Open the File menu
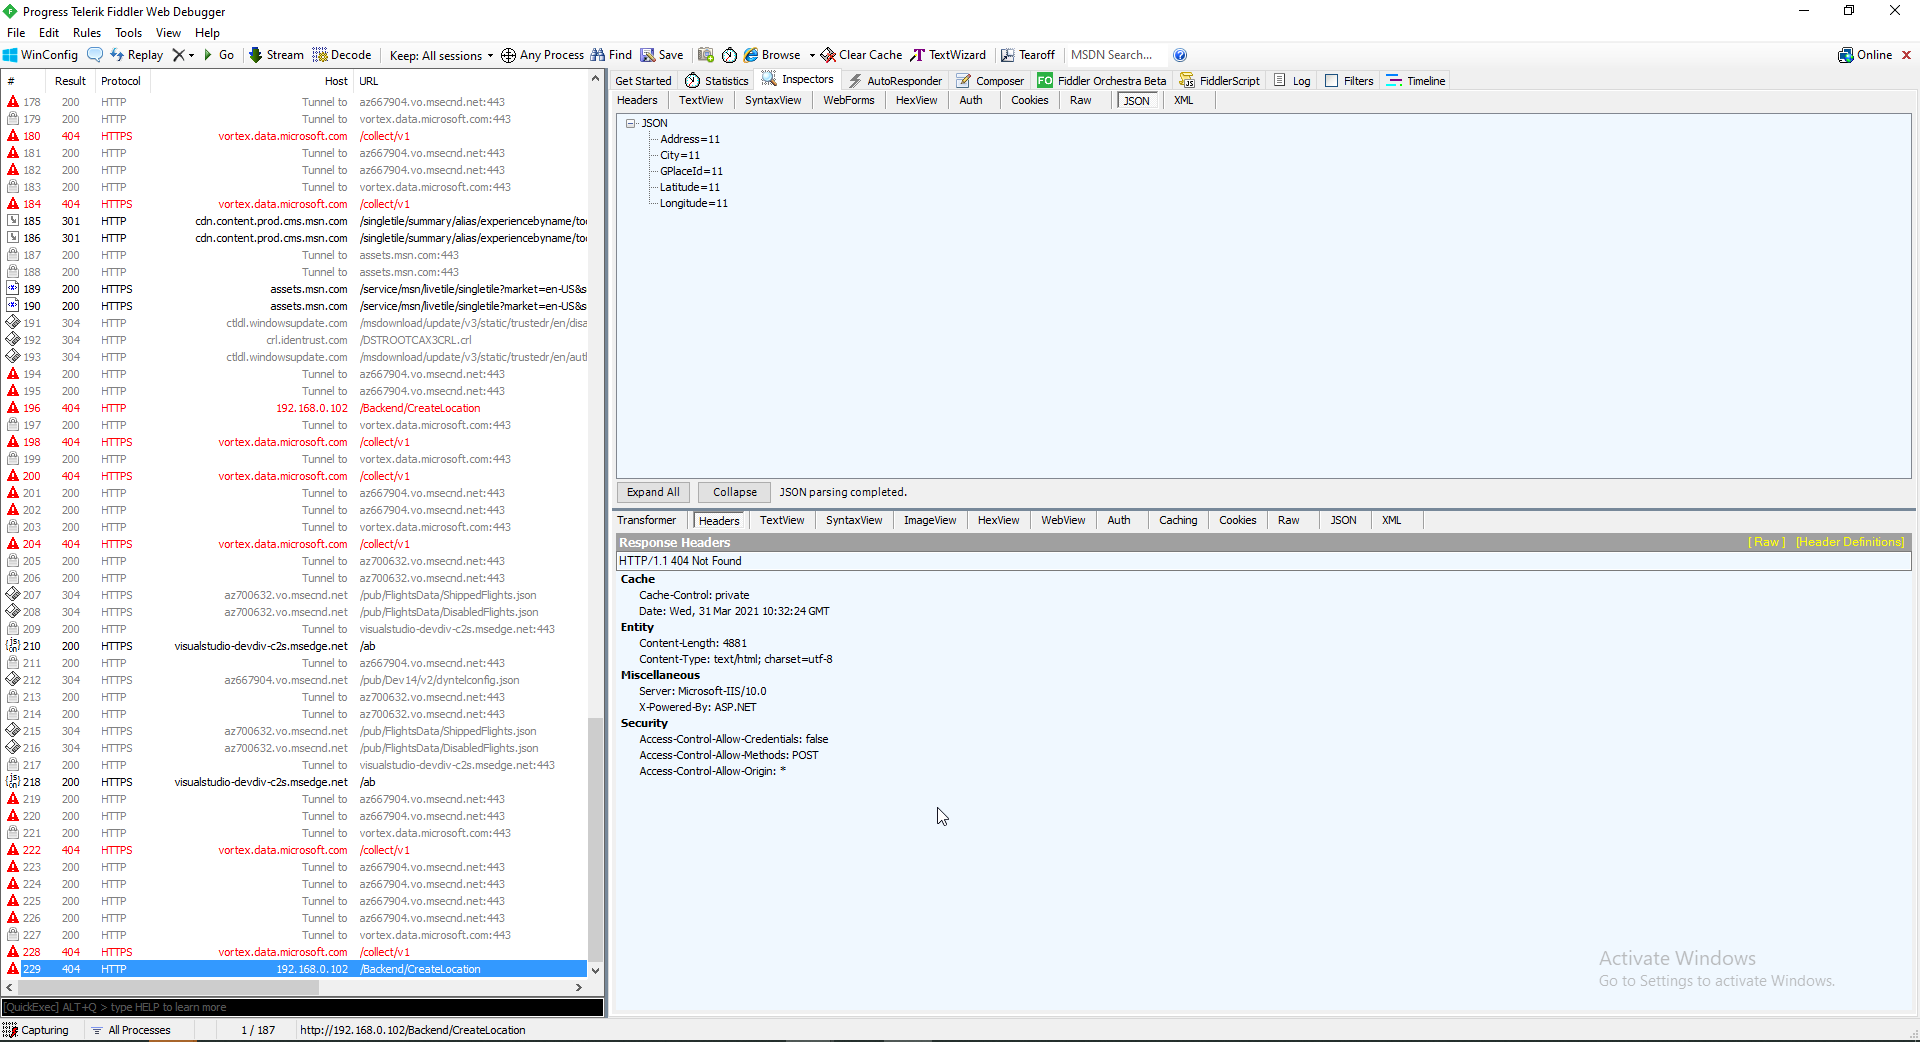The height and width of the screenshot is (1042, 1920). click(x=16, y=33)
